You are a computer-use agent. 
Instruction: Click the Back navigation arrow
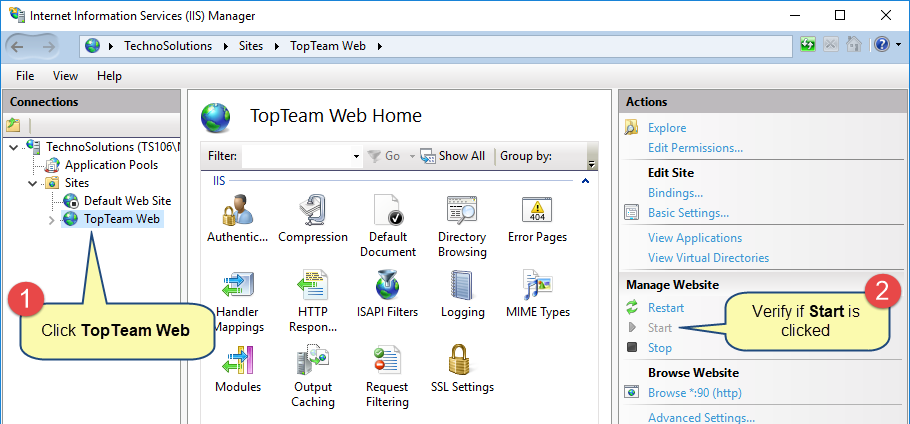coord(17,46)
